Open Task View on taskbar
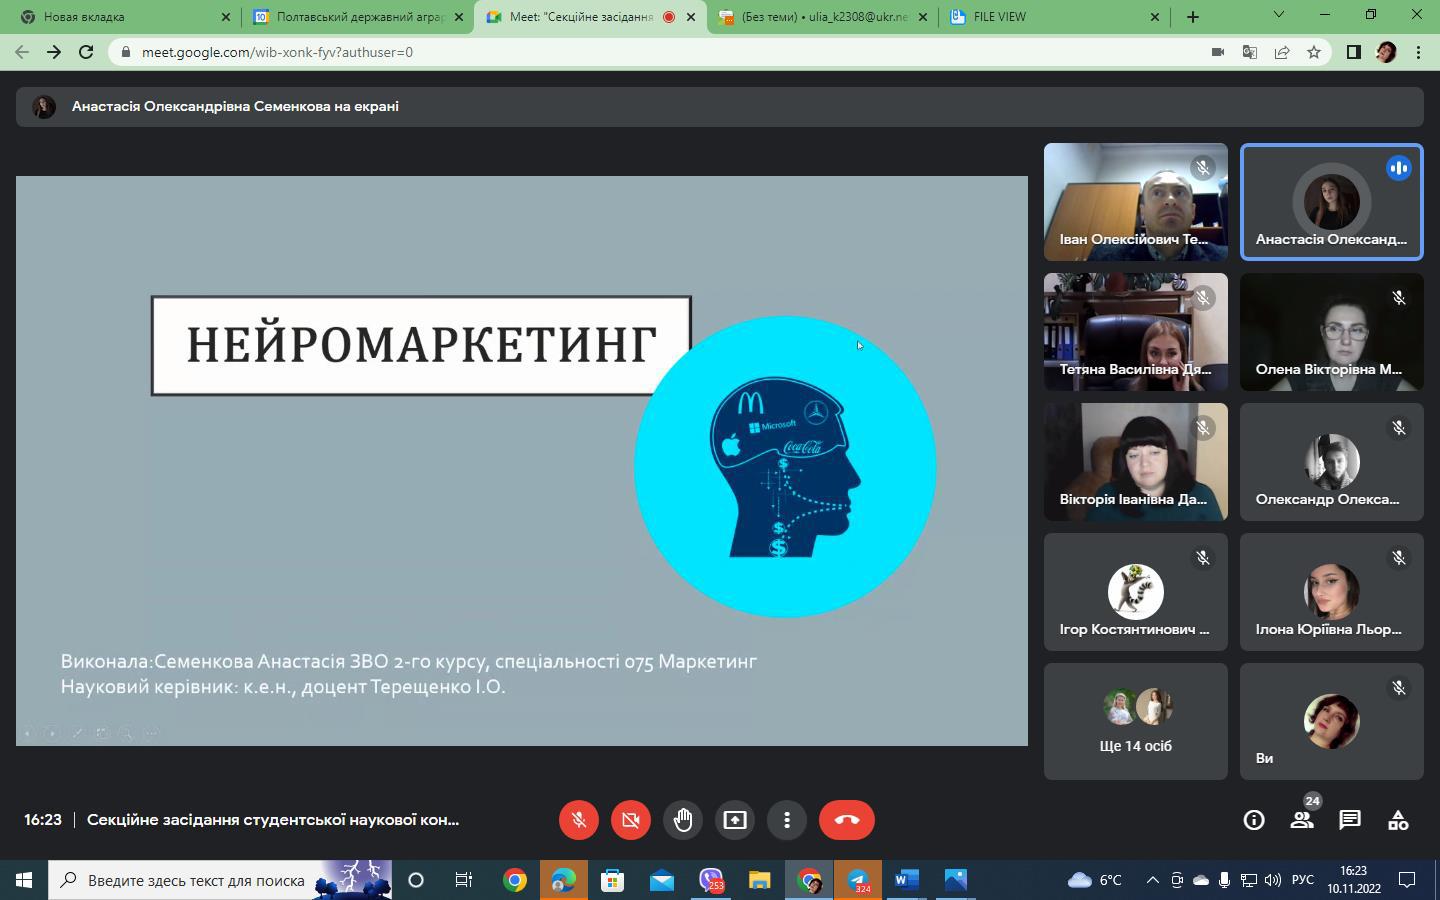The height and width of the screenshot is (900, 1440). pos(464,880)
